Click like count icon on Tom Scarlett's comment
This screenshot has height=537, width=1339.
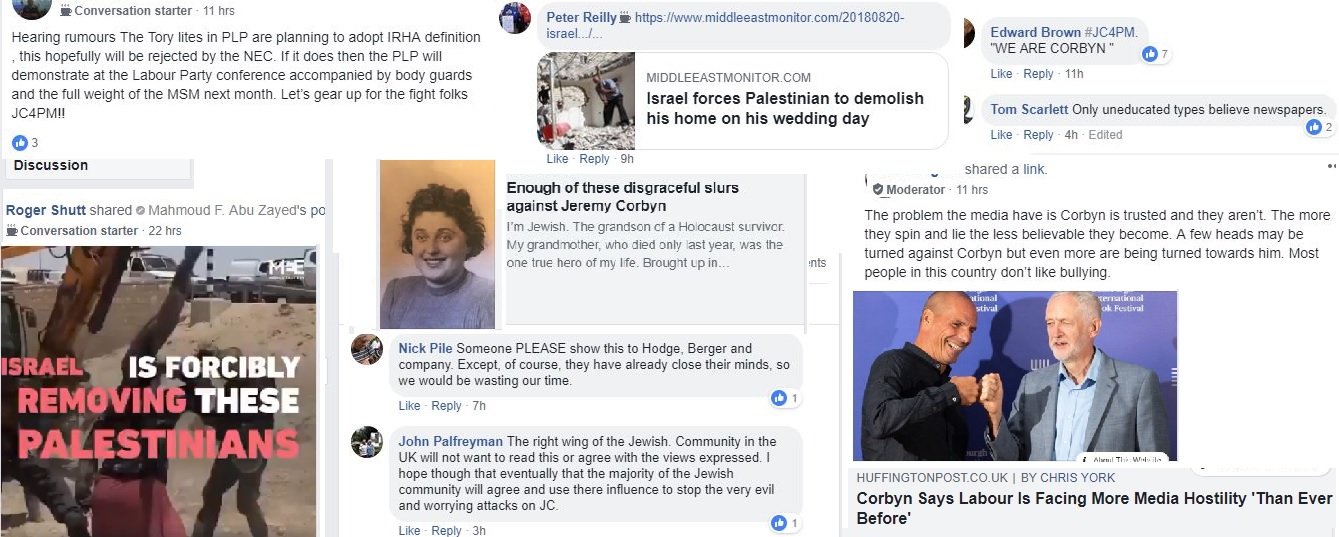click(x=1313, y=127)
